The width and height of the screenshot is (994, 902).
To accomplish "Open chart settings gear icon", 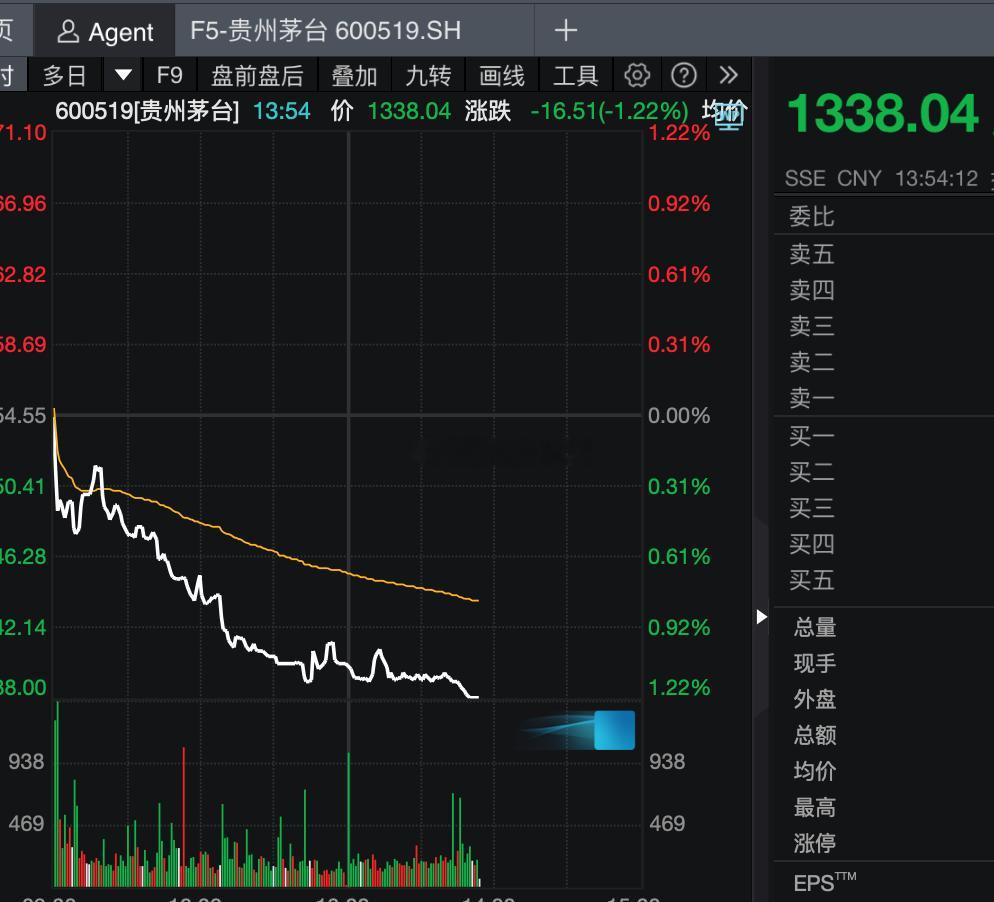I will pyautogui.click(x=637, y=75).
